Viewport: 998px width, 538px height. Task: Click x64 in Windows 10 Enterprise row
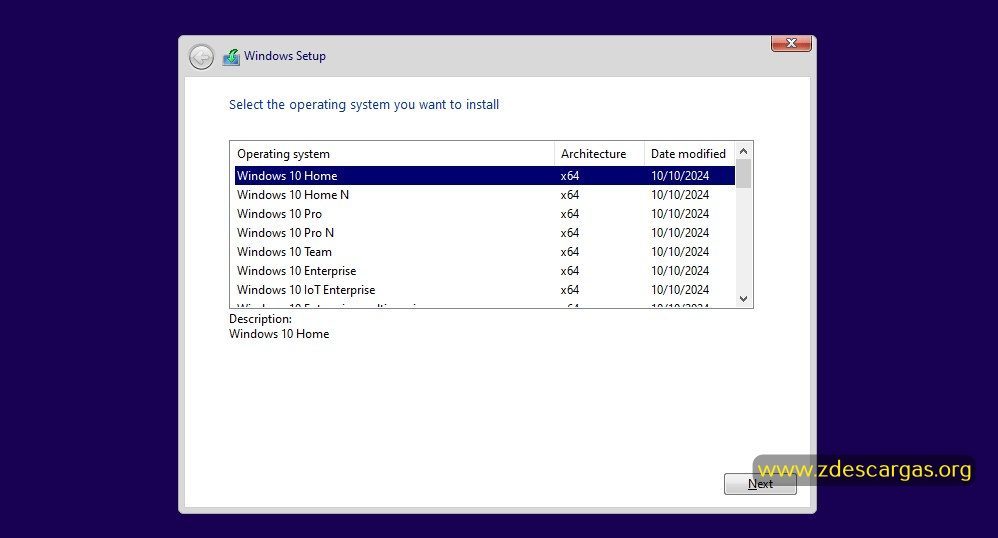[x=570, y=271]
